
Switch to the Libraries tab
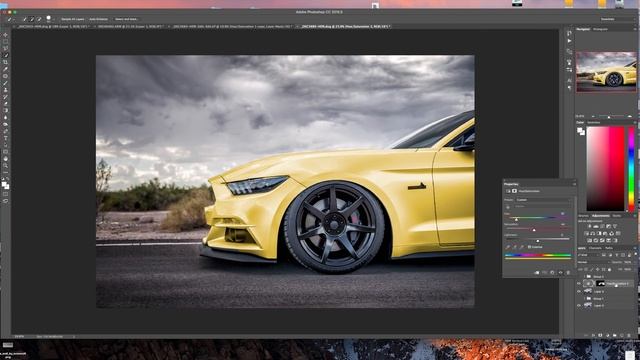coord(584,216)
